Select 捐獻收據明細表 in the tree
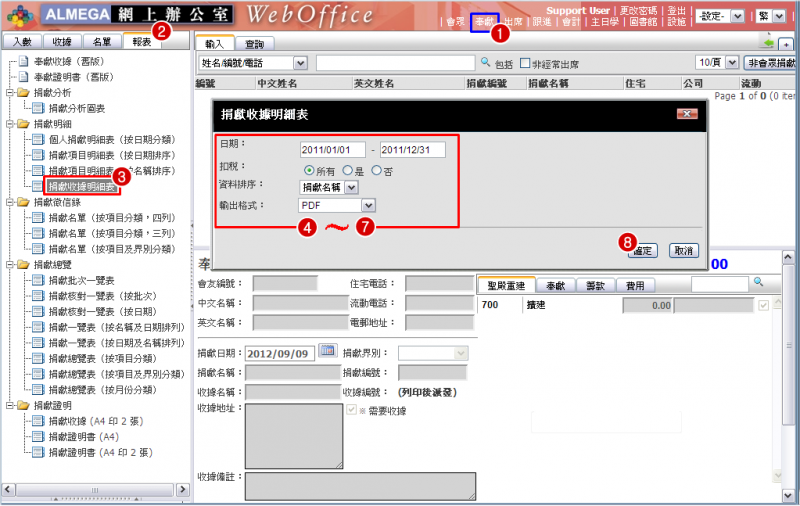Viewport: 800px width, 506px height. click(x=82, y=187)
